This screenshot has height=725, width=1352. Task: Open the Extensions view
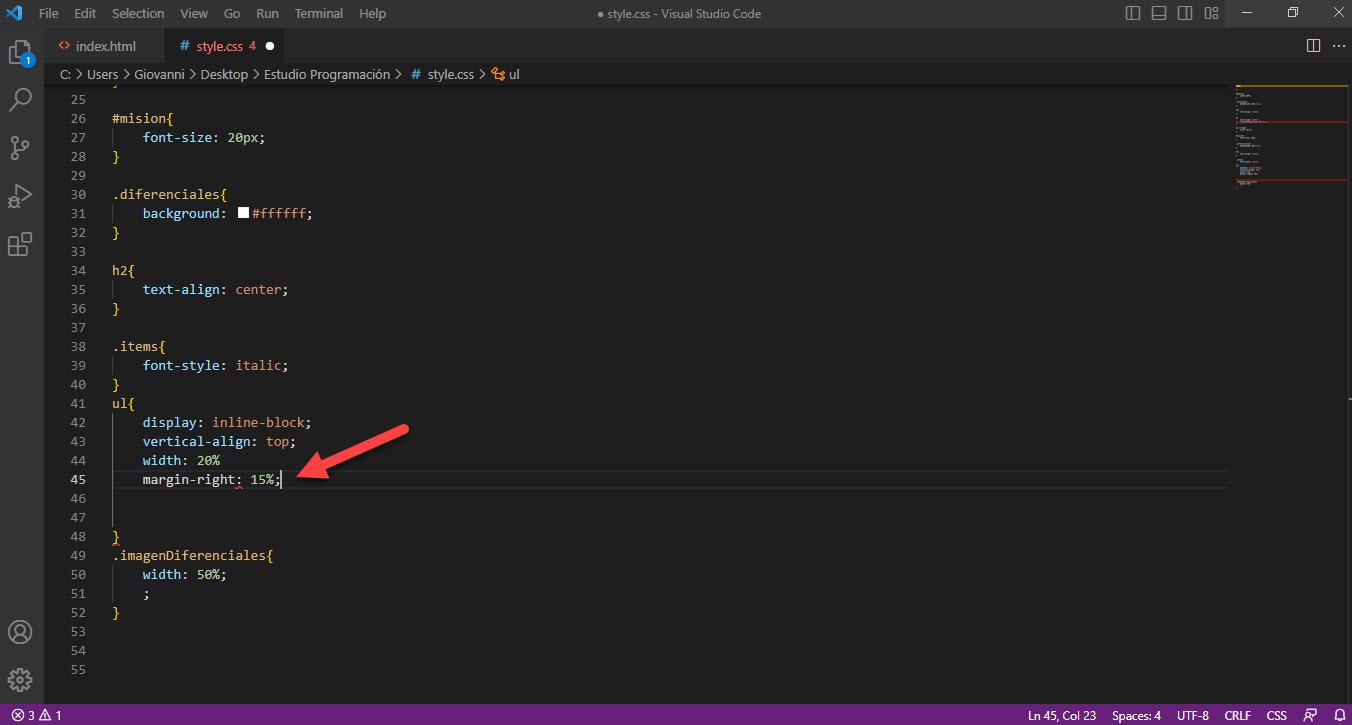click(20, 244)
